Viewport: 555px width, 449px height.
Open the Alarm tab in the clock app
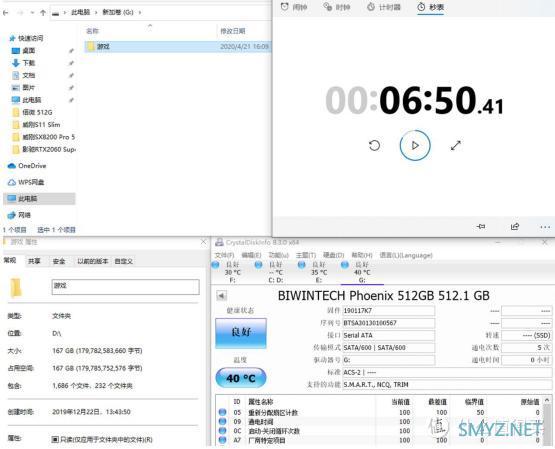[x=294, y=7]
